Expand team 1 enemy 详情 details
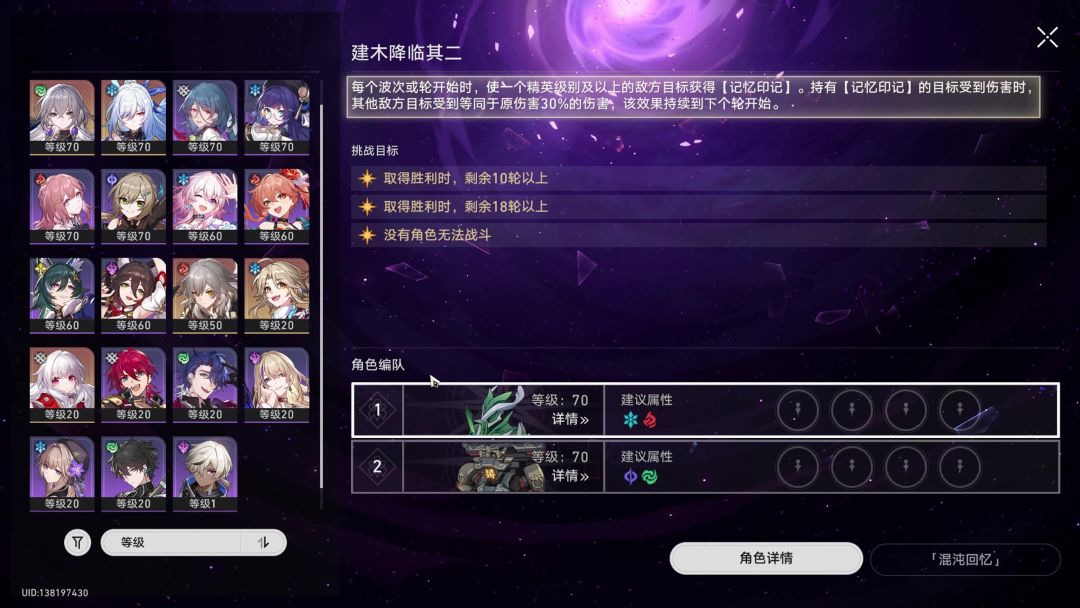 click(x=570, y=419)
